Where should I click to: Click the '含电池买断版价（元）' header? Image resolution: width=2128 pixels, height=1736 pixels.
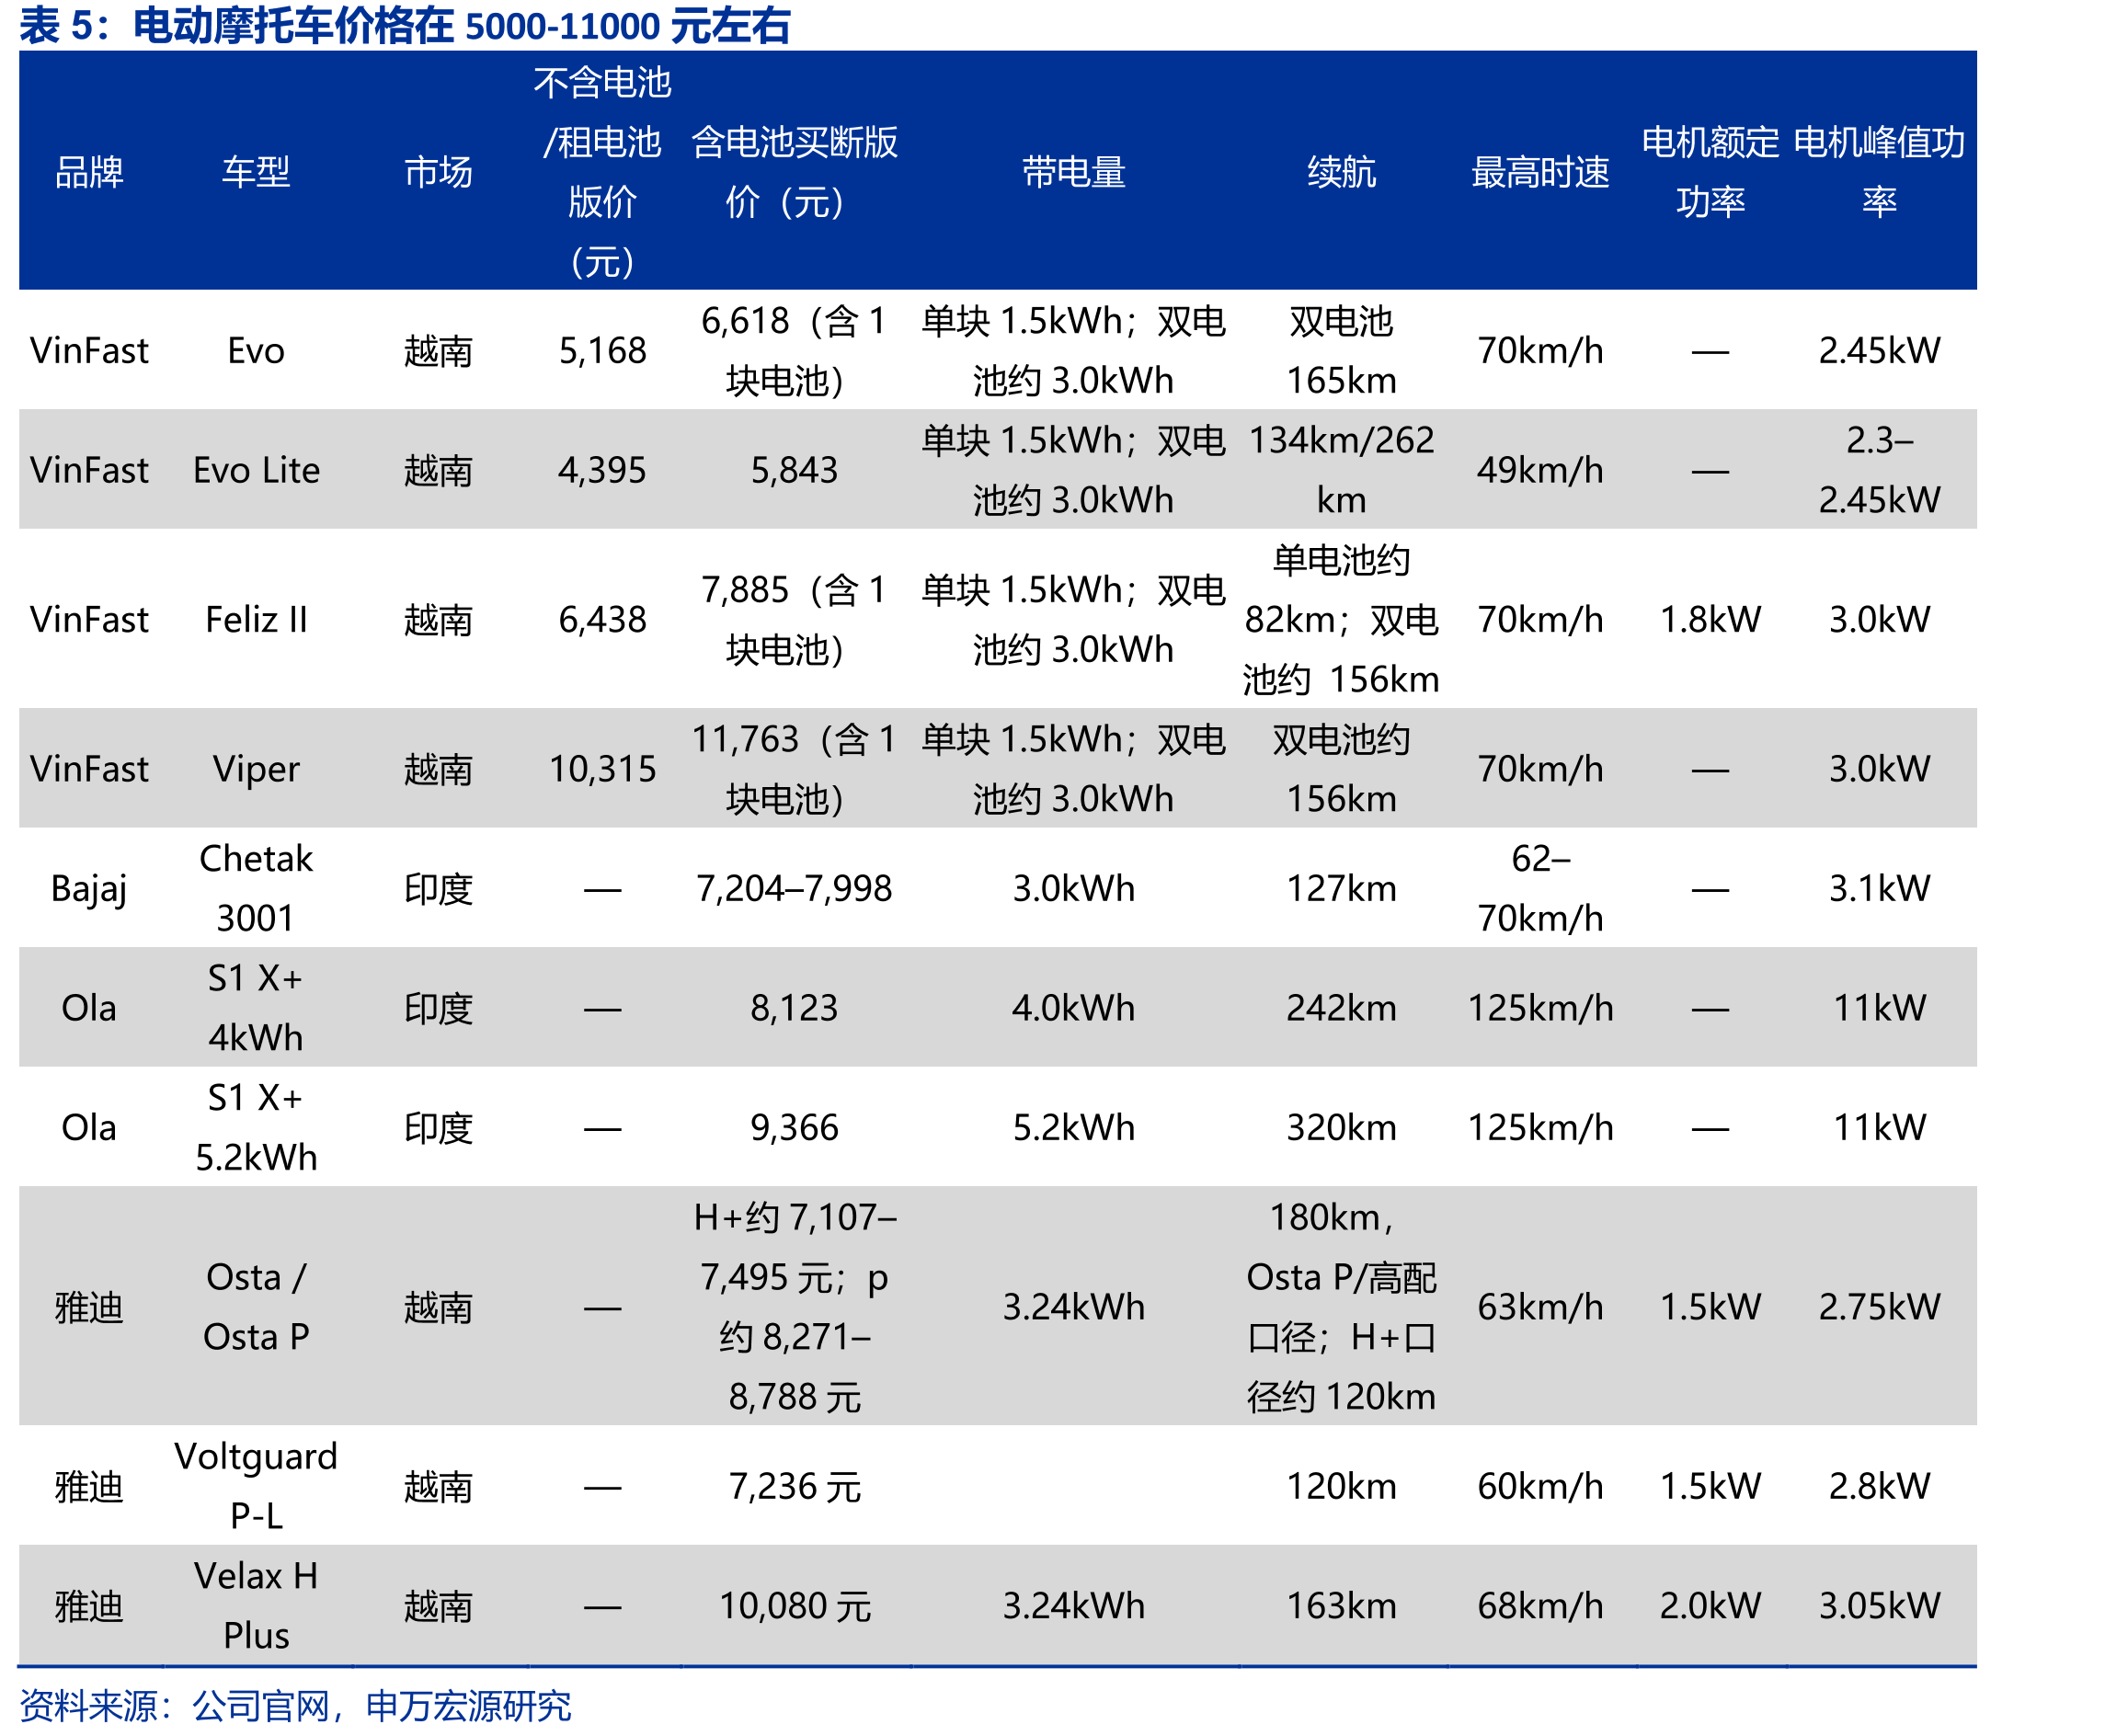(794, 172)
